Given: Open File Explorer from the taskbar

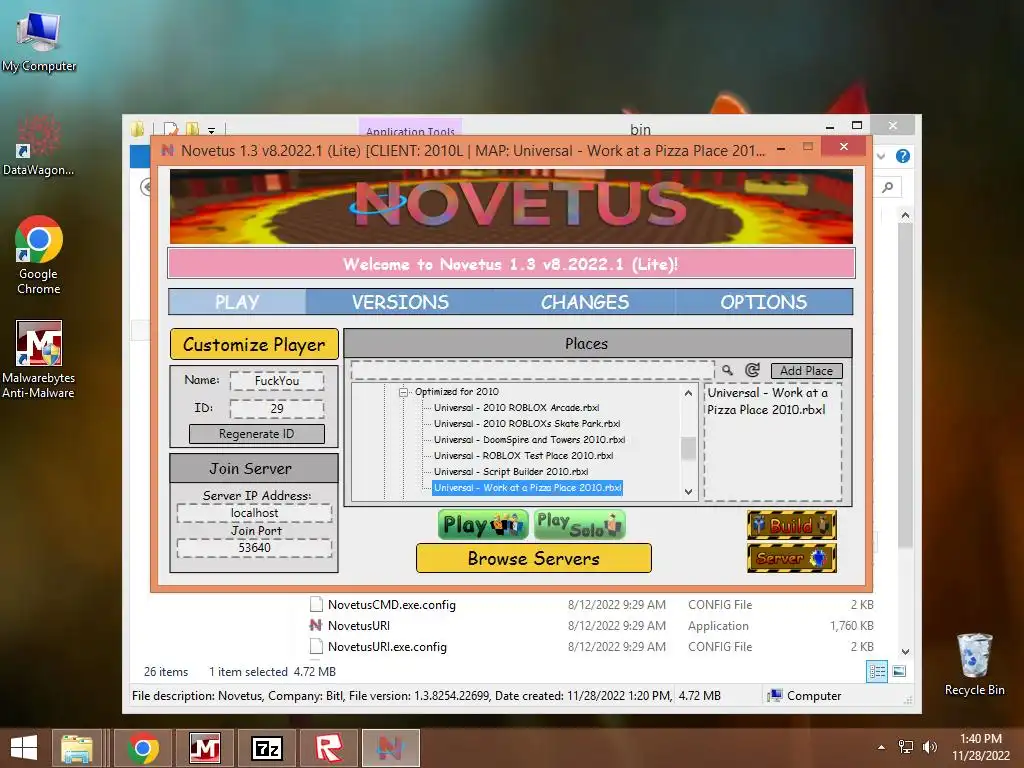Looking at the screenshot, I should [77, 748].
